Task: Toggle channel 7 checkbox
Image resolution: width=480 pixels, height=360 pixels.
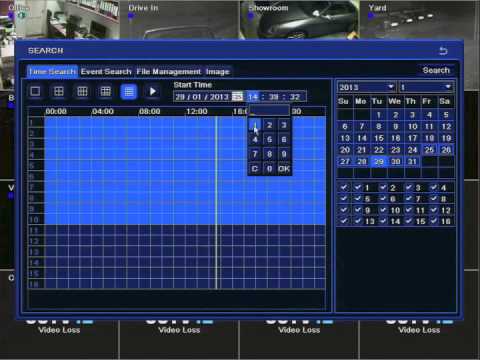Action: coord(409,199)
